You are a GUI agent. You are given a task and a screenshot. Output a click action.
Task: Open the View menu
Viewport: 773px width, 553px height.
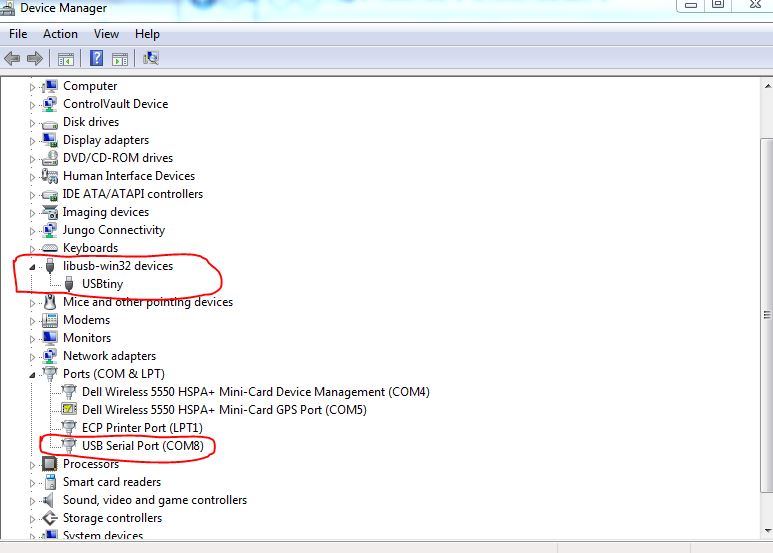(x=106, y=34)
